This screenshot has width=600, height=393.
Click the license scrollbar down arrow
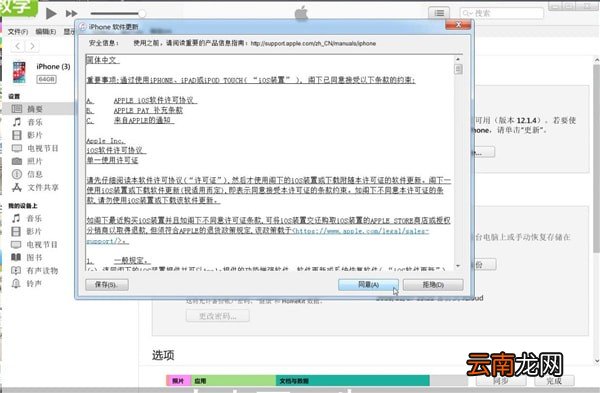point(458,266)
